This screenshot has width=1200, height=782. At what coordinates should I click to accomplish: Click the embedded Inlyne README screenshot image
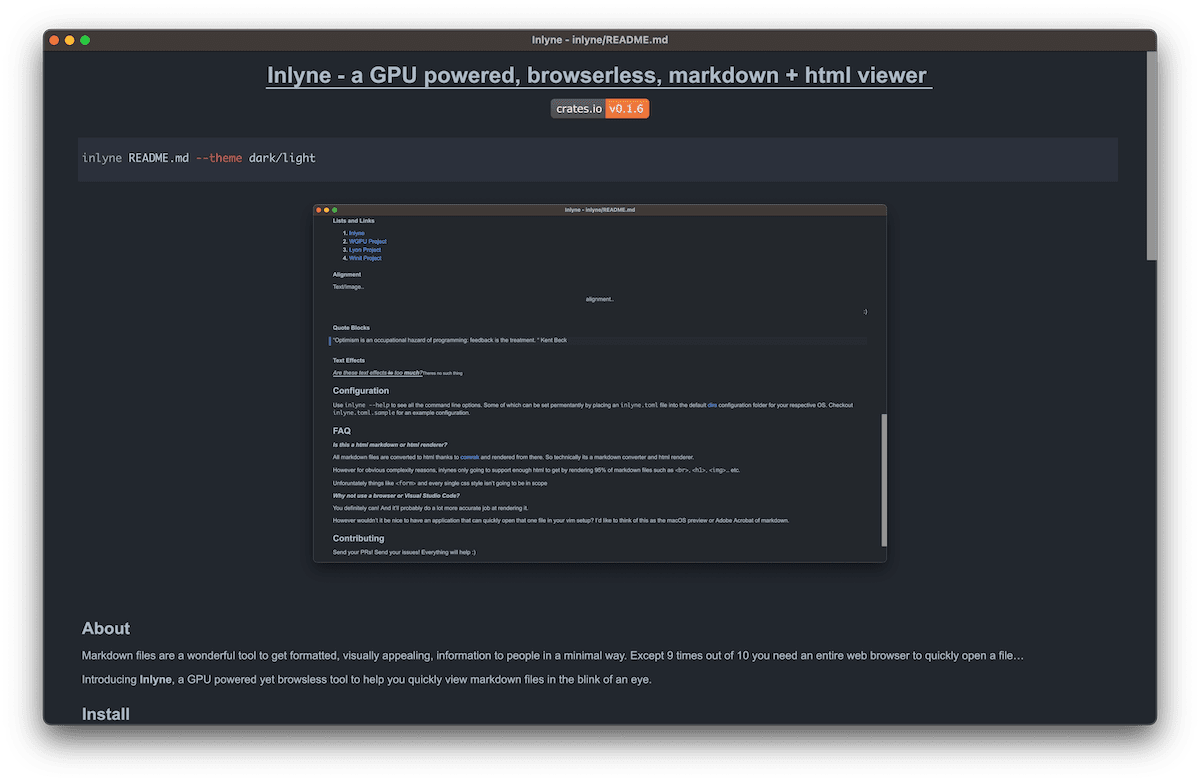600,383
